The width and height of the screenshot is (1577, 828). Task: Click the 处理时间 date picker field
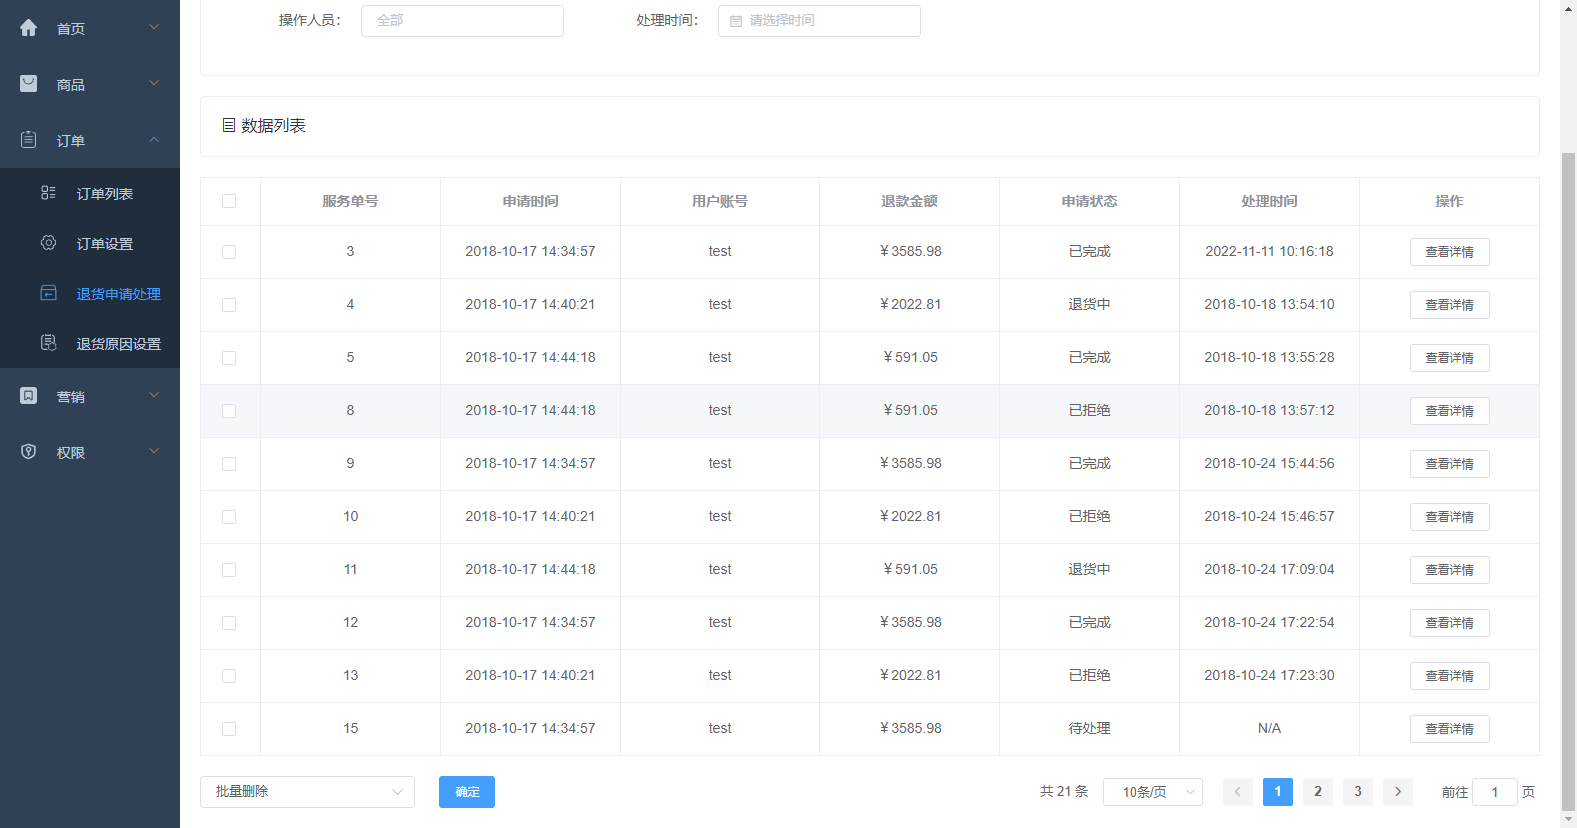(819, 21)
